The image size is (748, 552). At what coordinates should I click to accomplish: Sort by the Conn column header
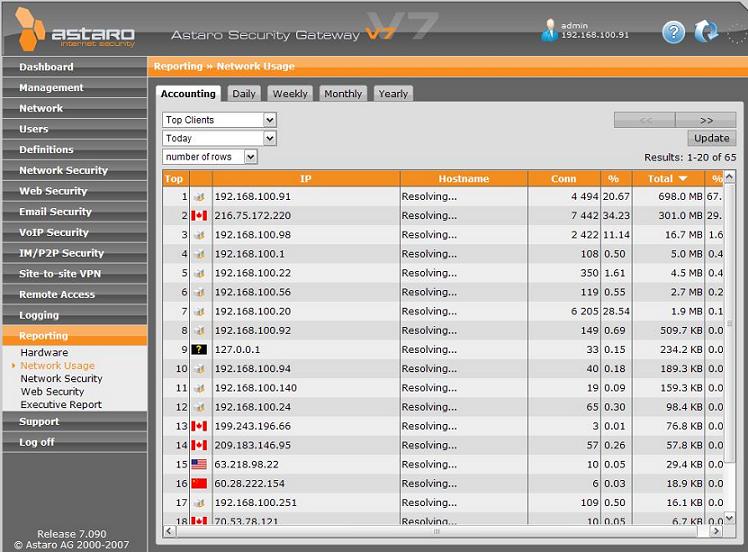(x=563, y=178)
